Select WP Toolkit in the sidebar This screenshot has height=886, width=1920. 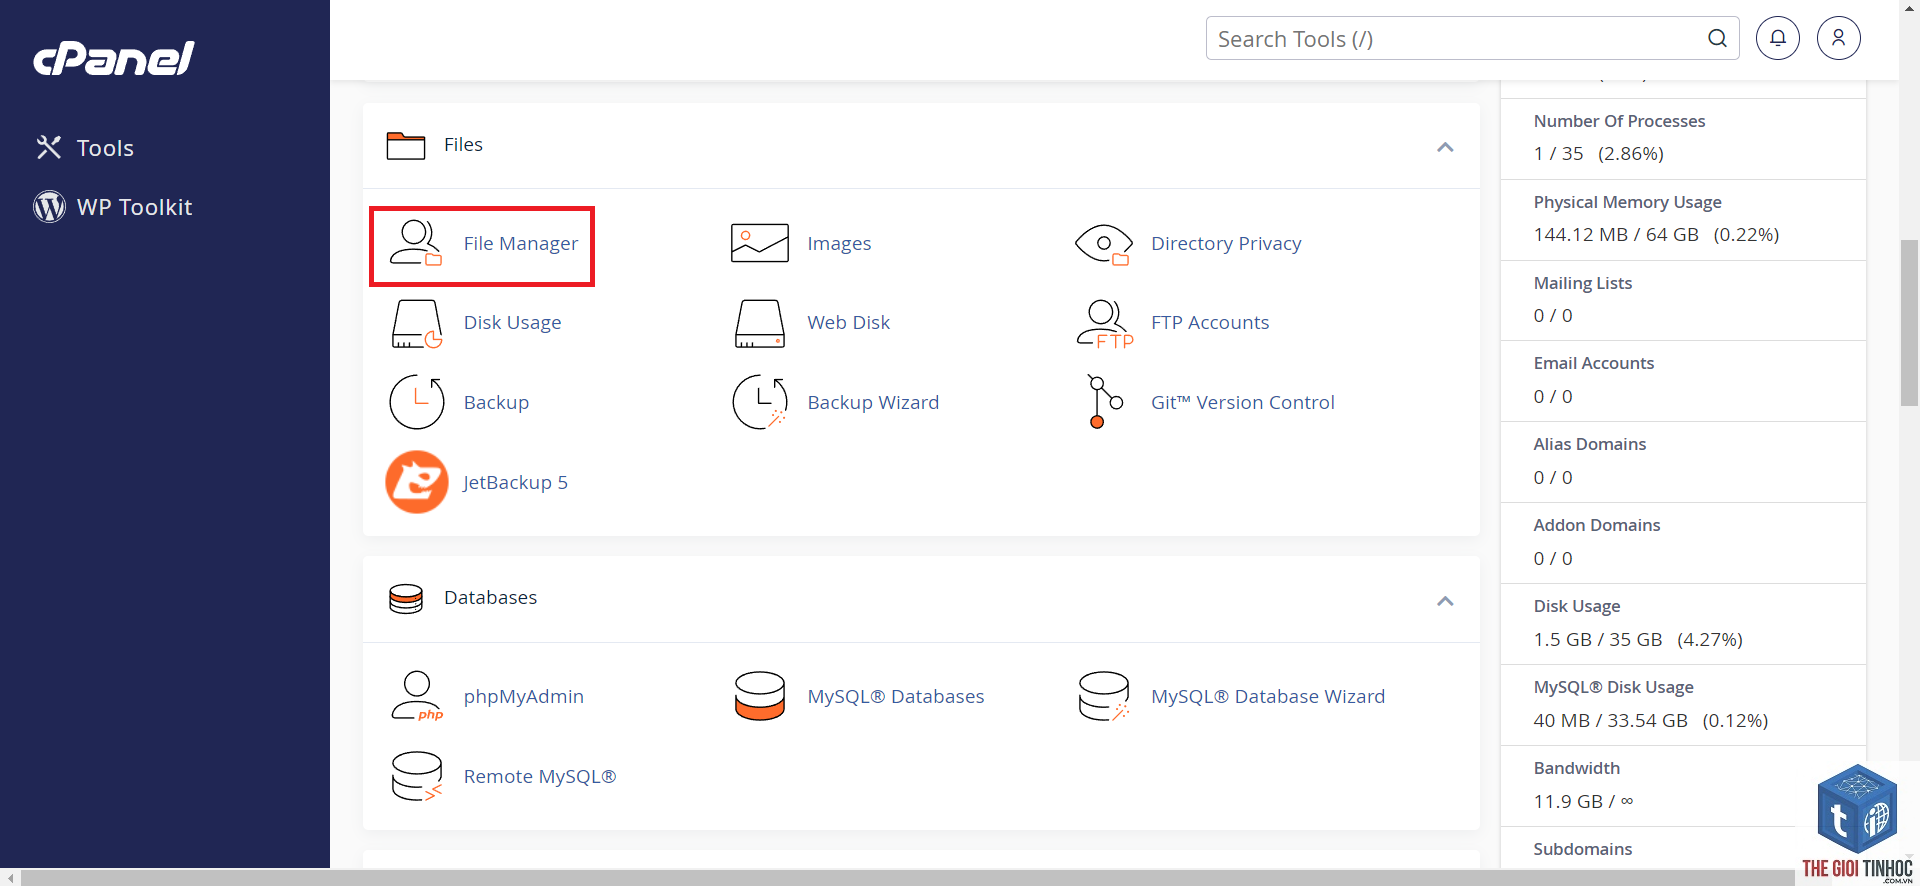(x=134, y=207)
